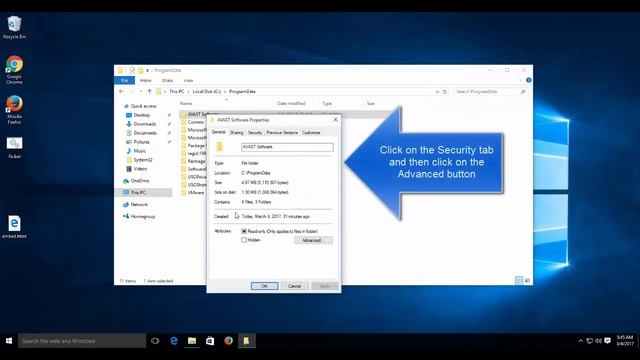Open the Action Center notifications icon
The image size is (640, 360).
607,340
